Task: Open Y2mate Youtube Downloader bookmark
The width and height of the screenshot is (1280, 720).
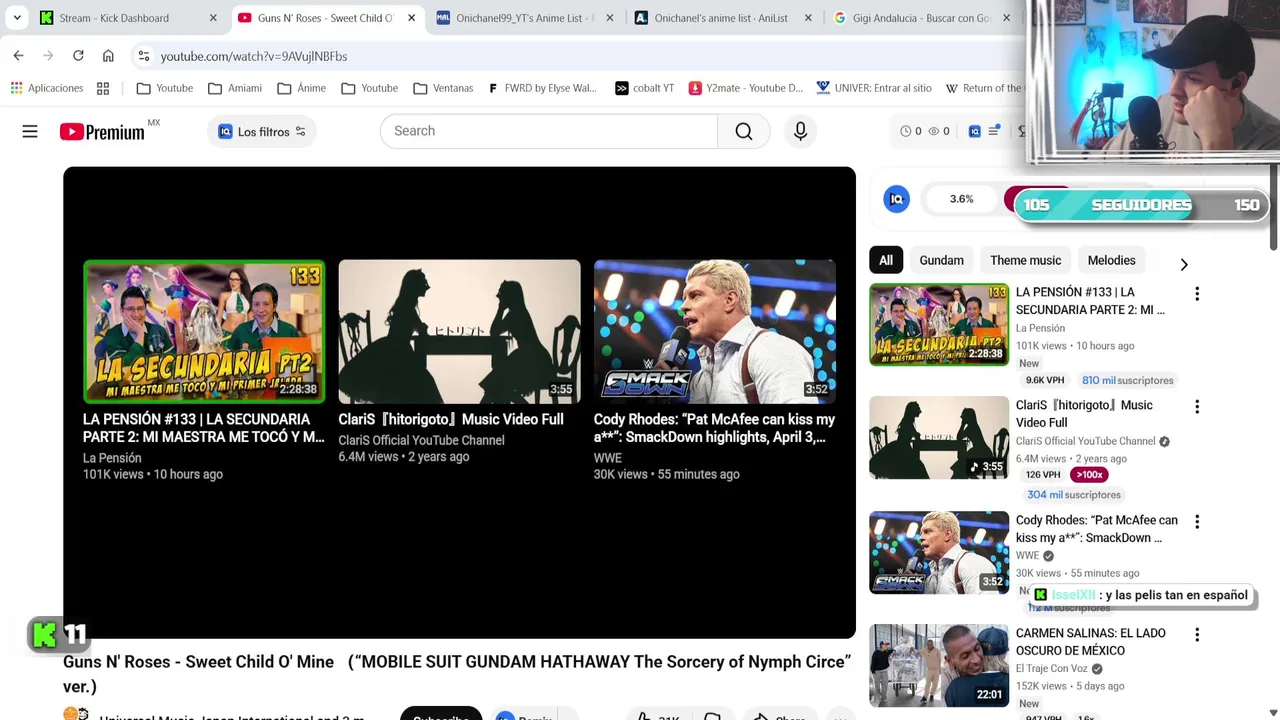Action: [746, 88]
